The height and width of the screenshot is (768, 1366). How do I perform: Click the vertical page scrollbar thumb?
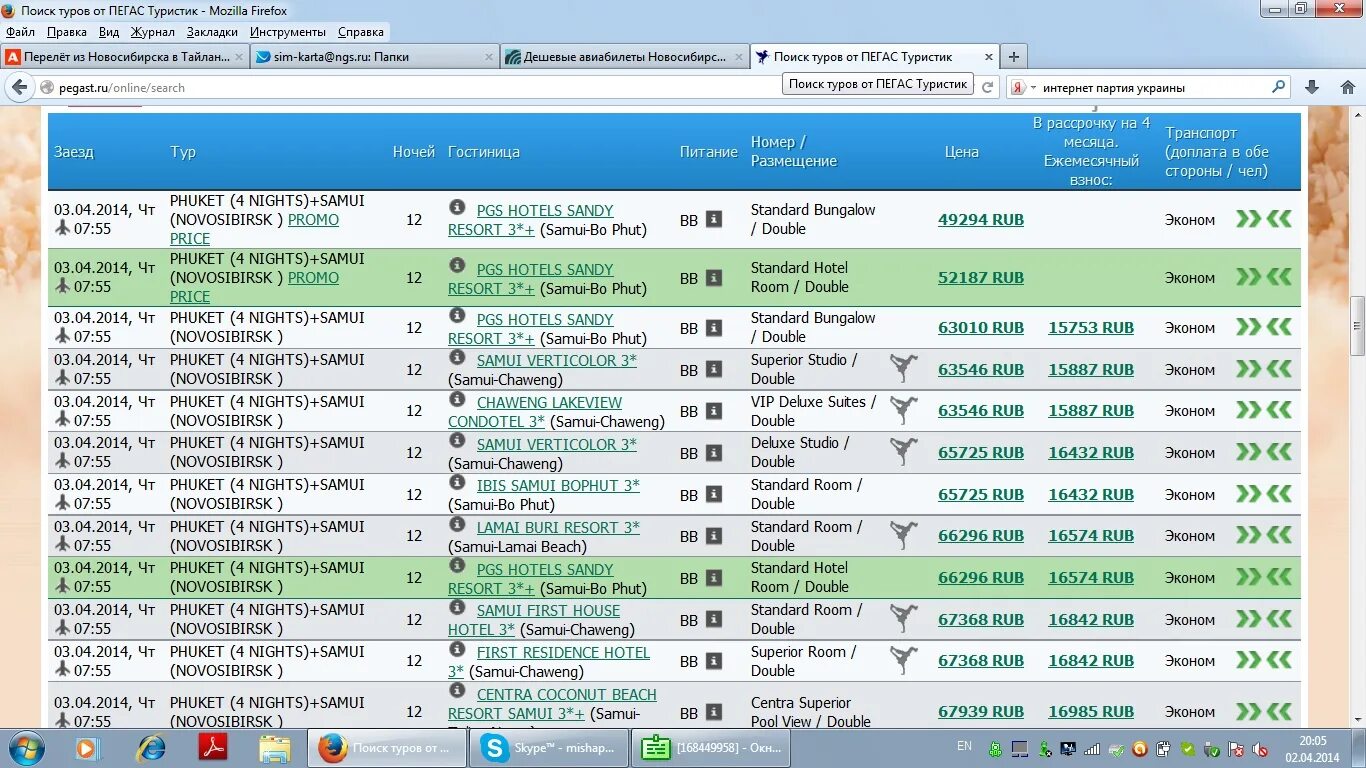[1357, 326]
